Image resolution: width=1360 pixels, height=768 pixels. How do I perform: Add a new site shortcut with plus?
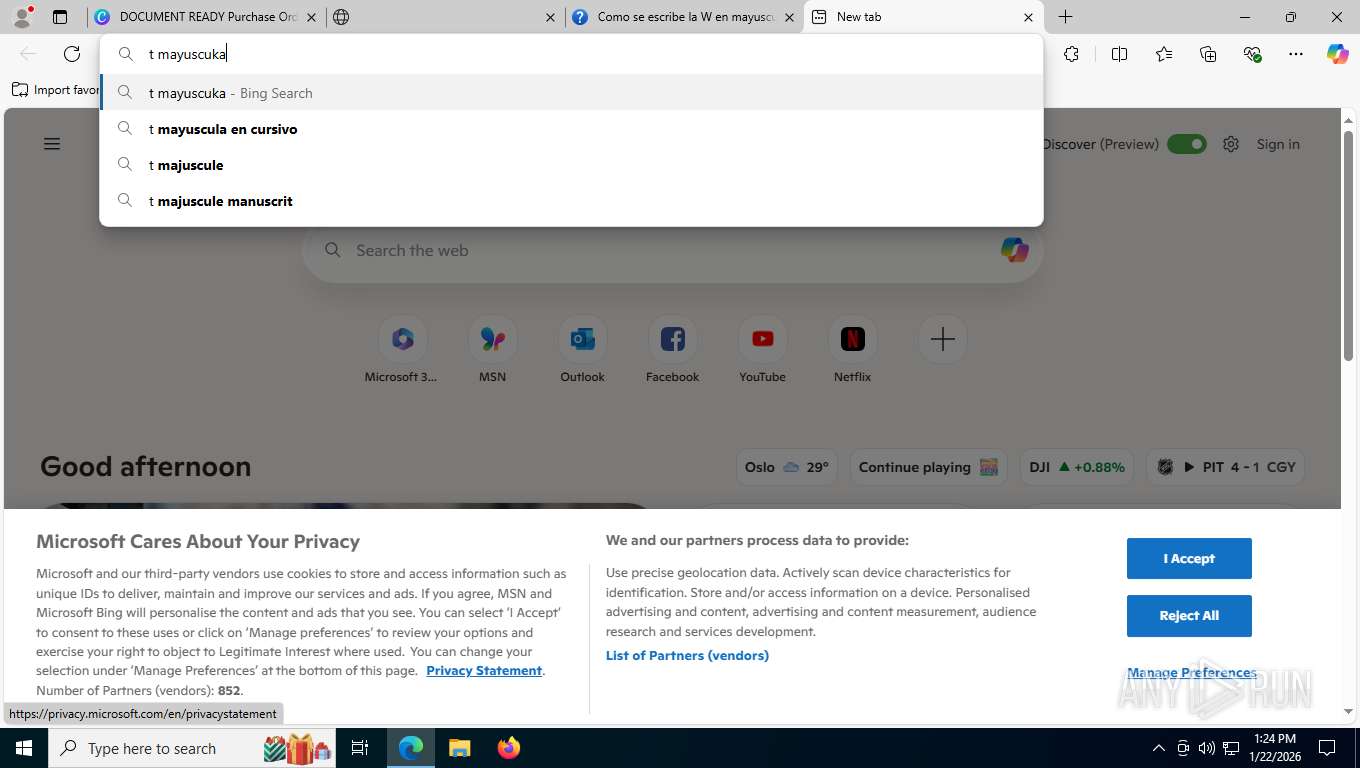tap(942, 340)
